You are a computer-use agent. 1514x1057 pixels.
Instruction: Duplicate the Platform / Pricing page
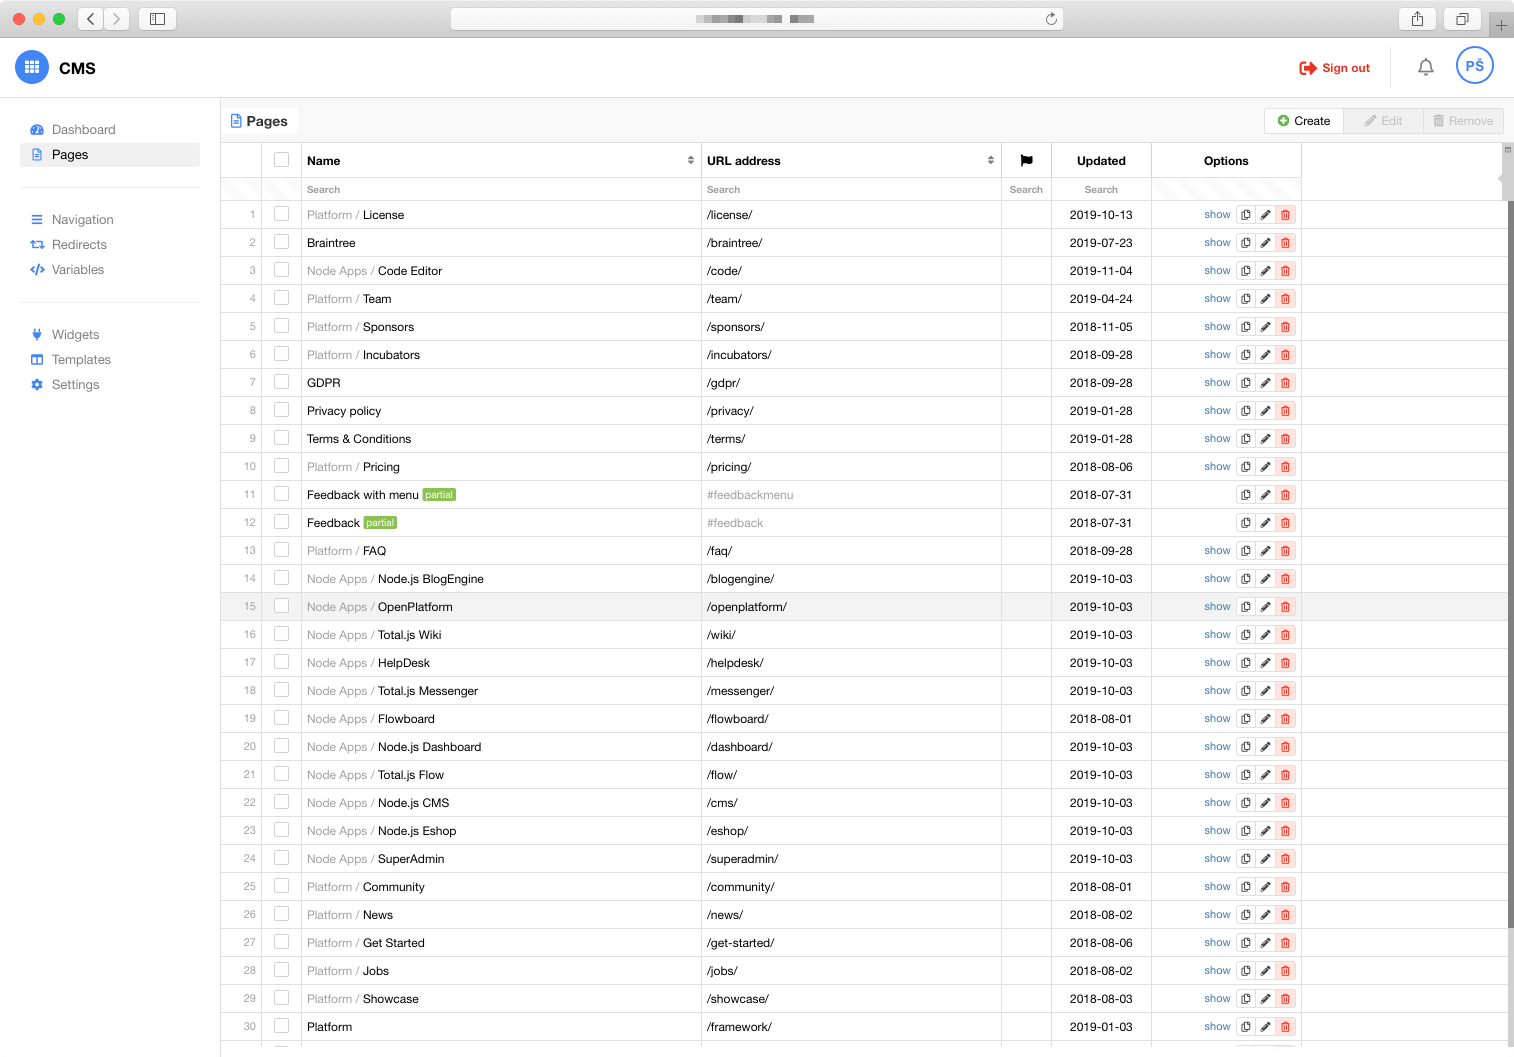pyautogui.click(x=1246, y=467)
